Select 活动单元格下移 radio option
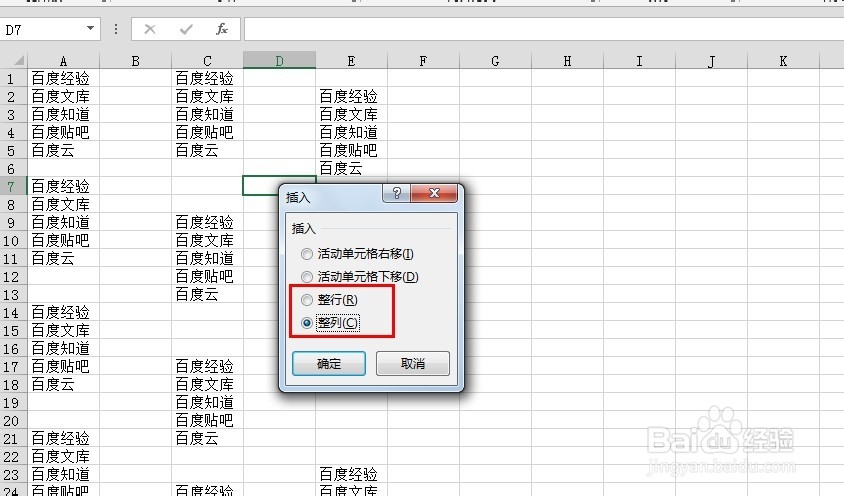Image resolution: width=844 pixels, height=496 pixels. (360, 277)
